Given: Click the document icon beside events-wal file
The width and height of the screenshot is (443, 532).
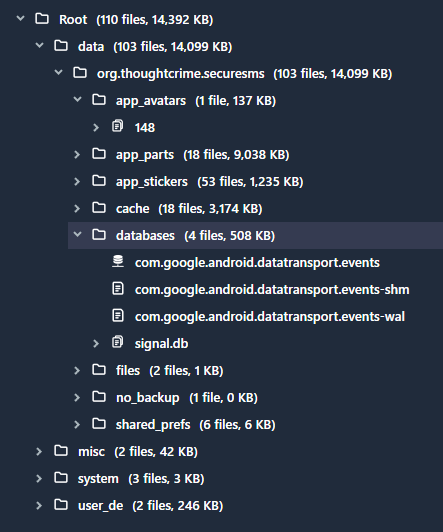Looking at the screenshot, I should click(118, 316).
